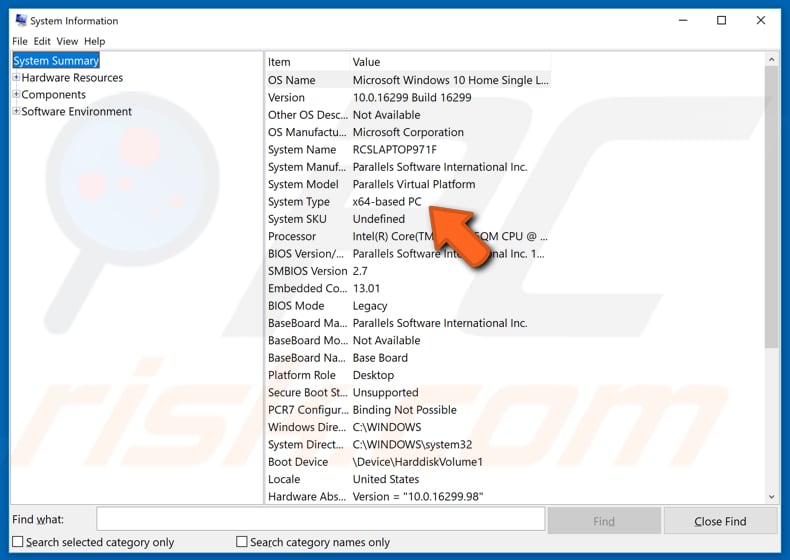790x560 pixels.
Task: Select the Secure Boot St... row
Action: tap(408, 393)
